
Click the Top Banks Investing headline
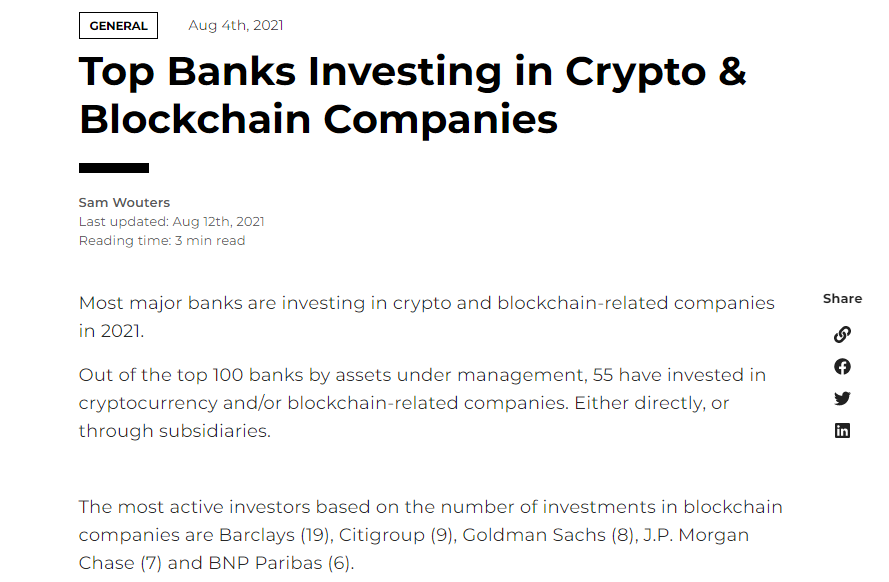tap(412, 95)
